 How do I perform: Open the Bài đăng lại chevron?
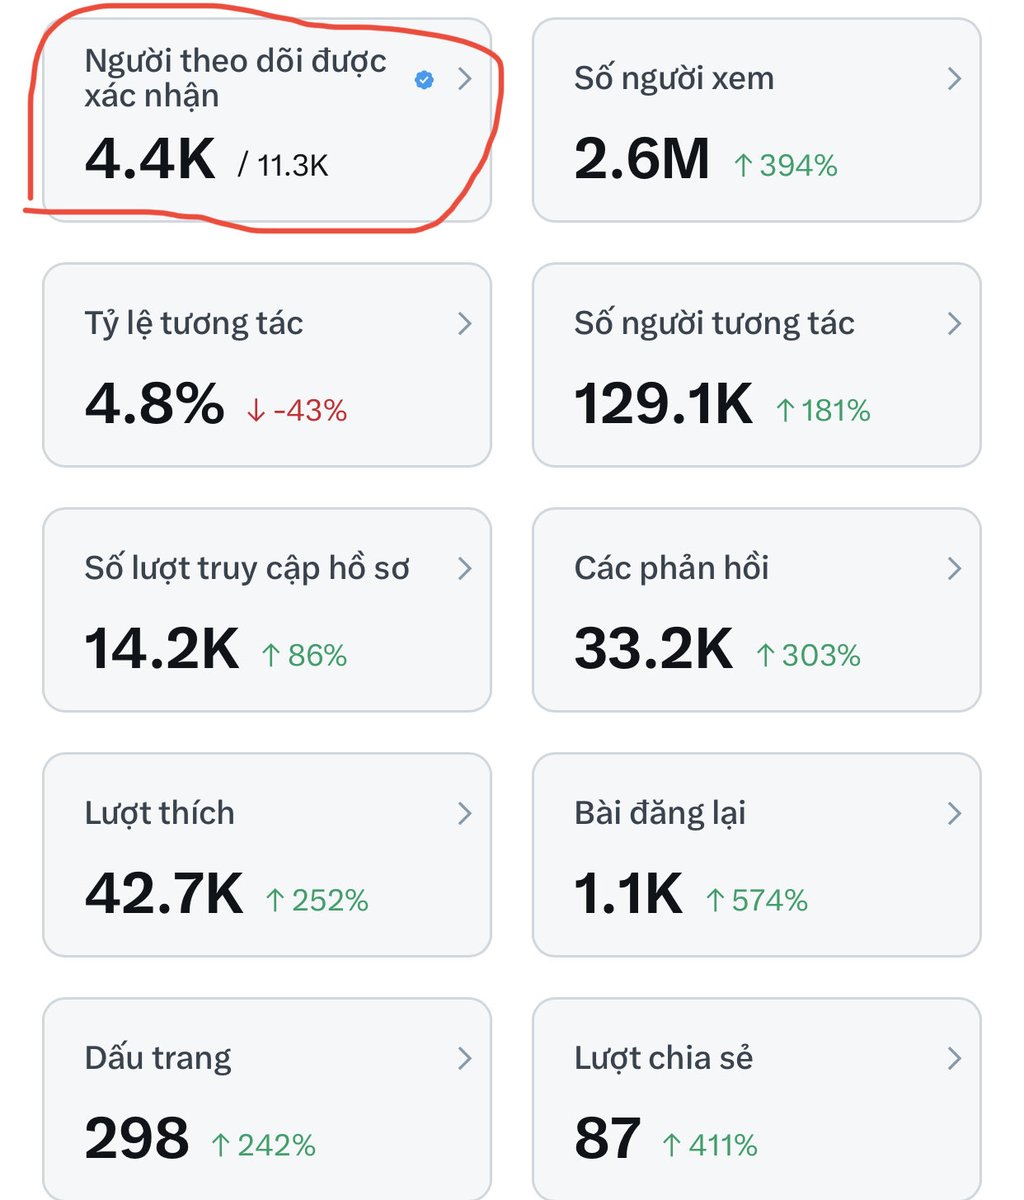click(954, 814)
